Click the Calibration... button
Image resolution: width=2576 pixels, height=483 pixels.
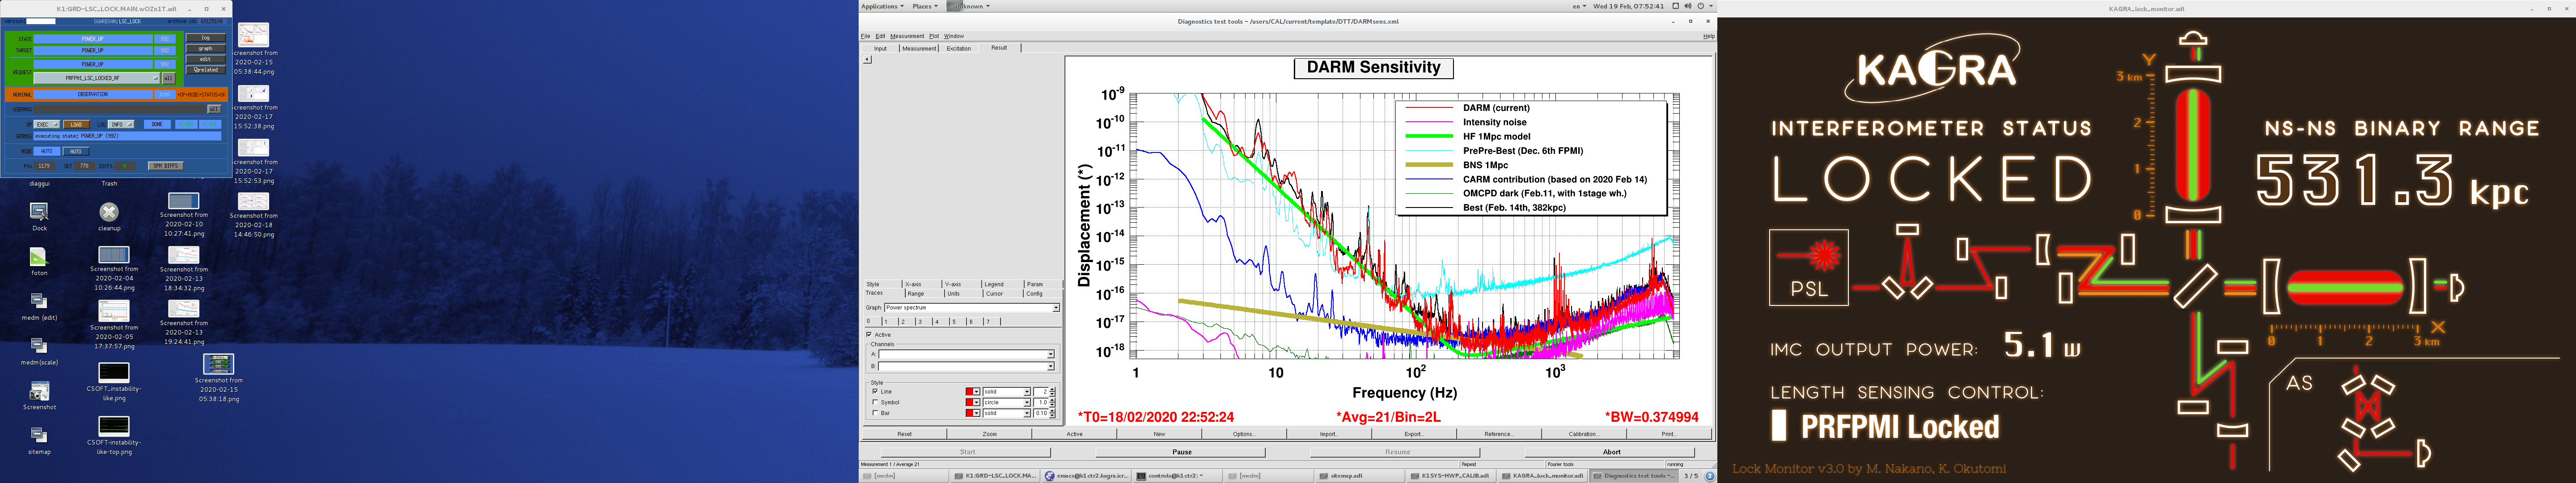[1583, 434]
